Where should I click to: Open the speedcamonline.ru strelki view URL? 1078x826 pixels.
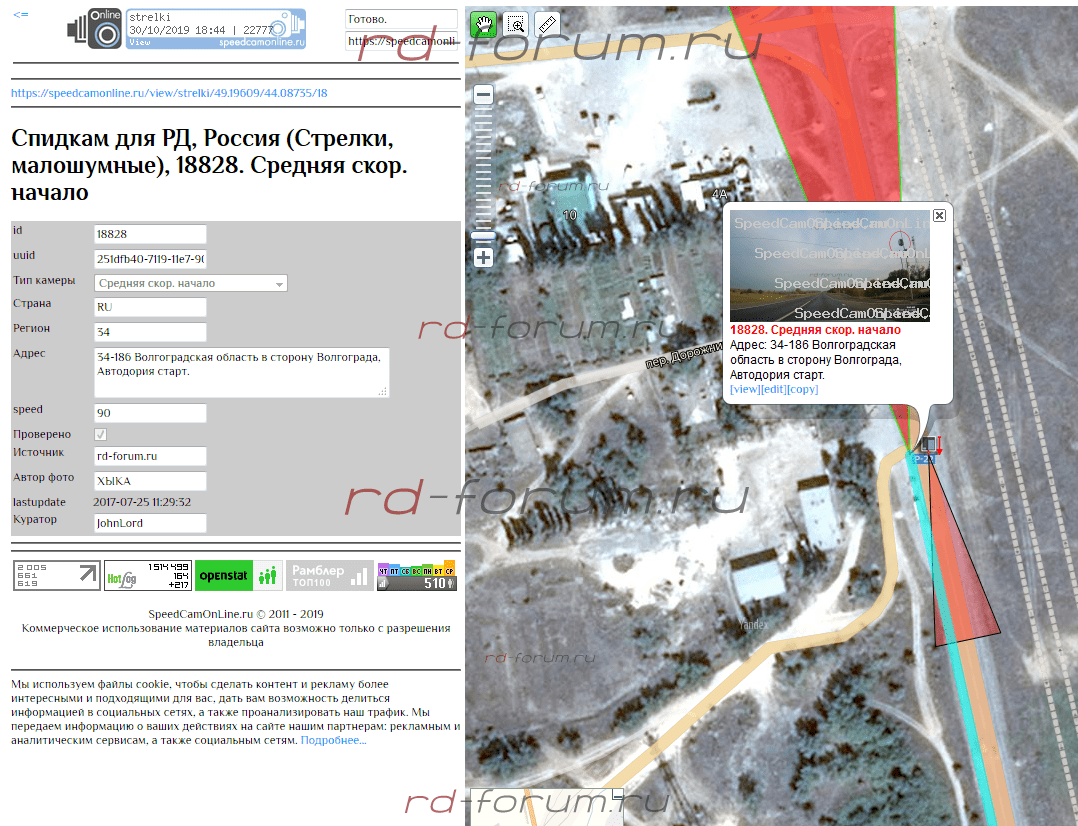[x=169, y=93]
